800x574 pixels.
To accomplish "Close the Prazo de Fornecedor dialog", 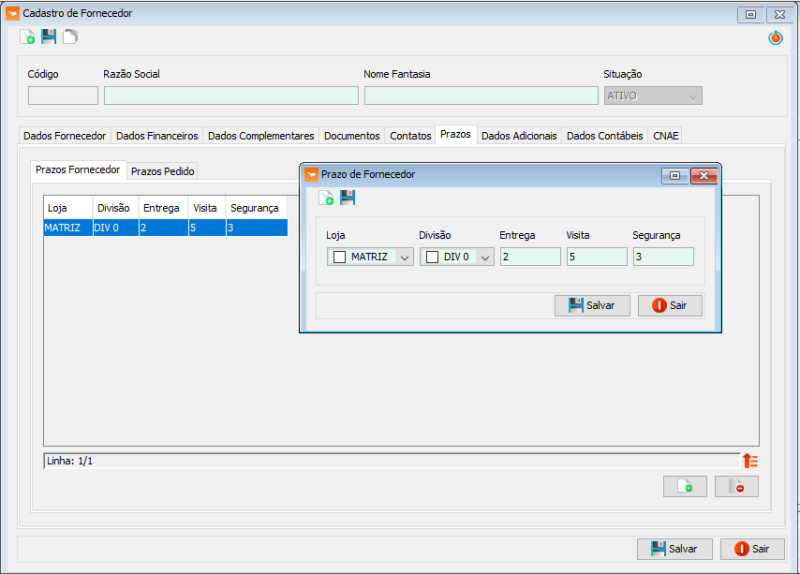I will tap(704, 176).
